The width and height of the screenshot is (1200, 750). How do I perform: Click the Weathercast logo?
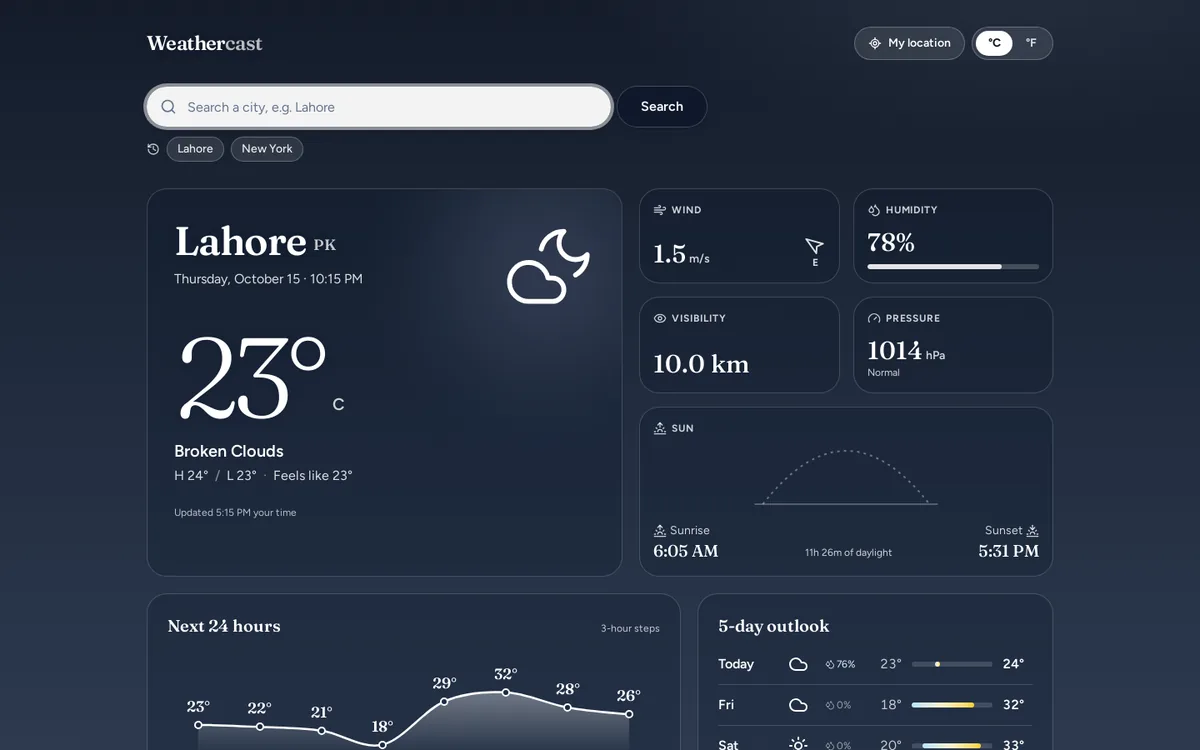point(204,43)
